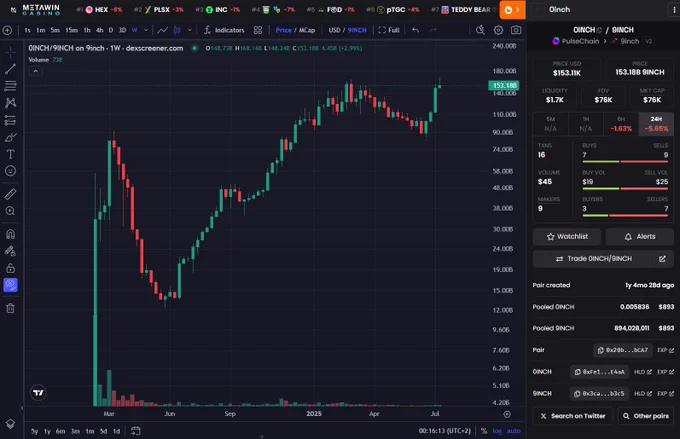Click Trade 0INCH/9INCH button
This screenshot has width=680, height=439.
(593, 259)
